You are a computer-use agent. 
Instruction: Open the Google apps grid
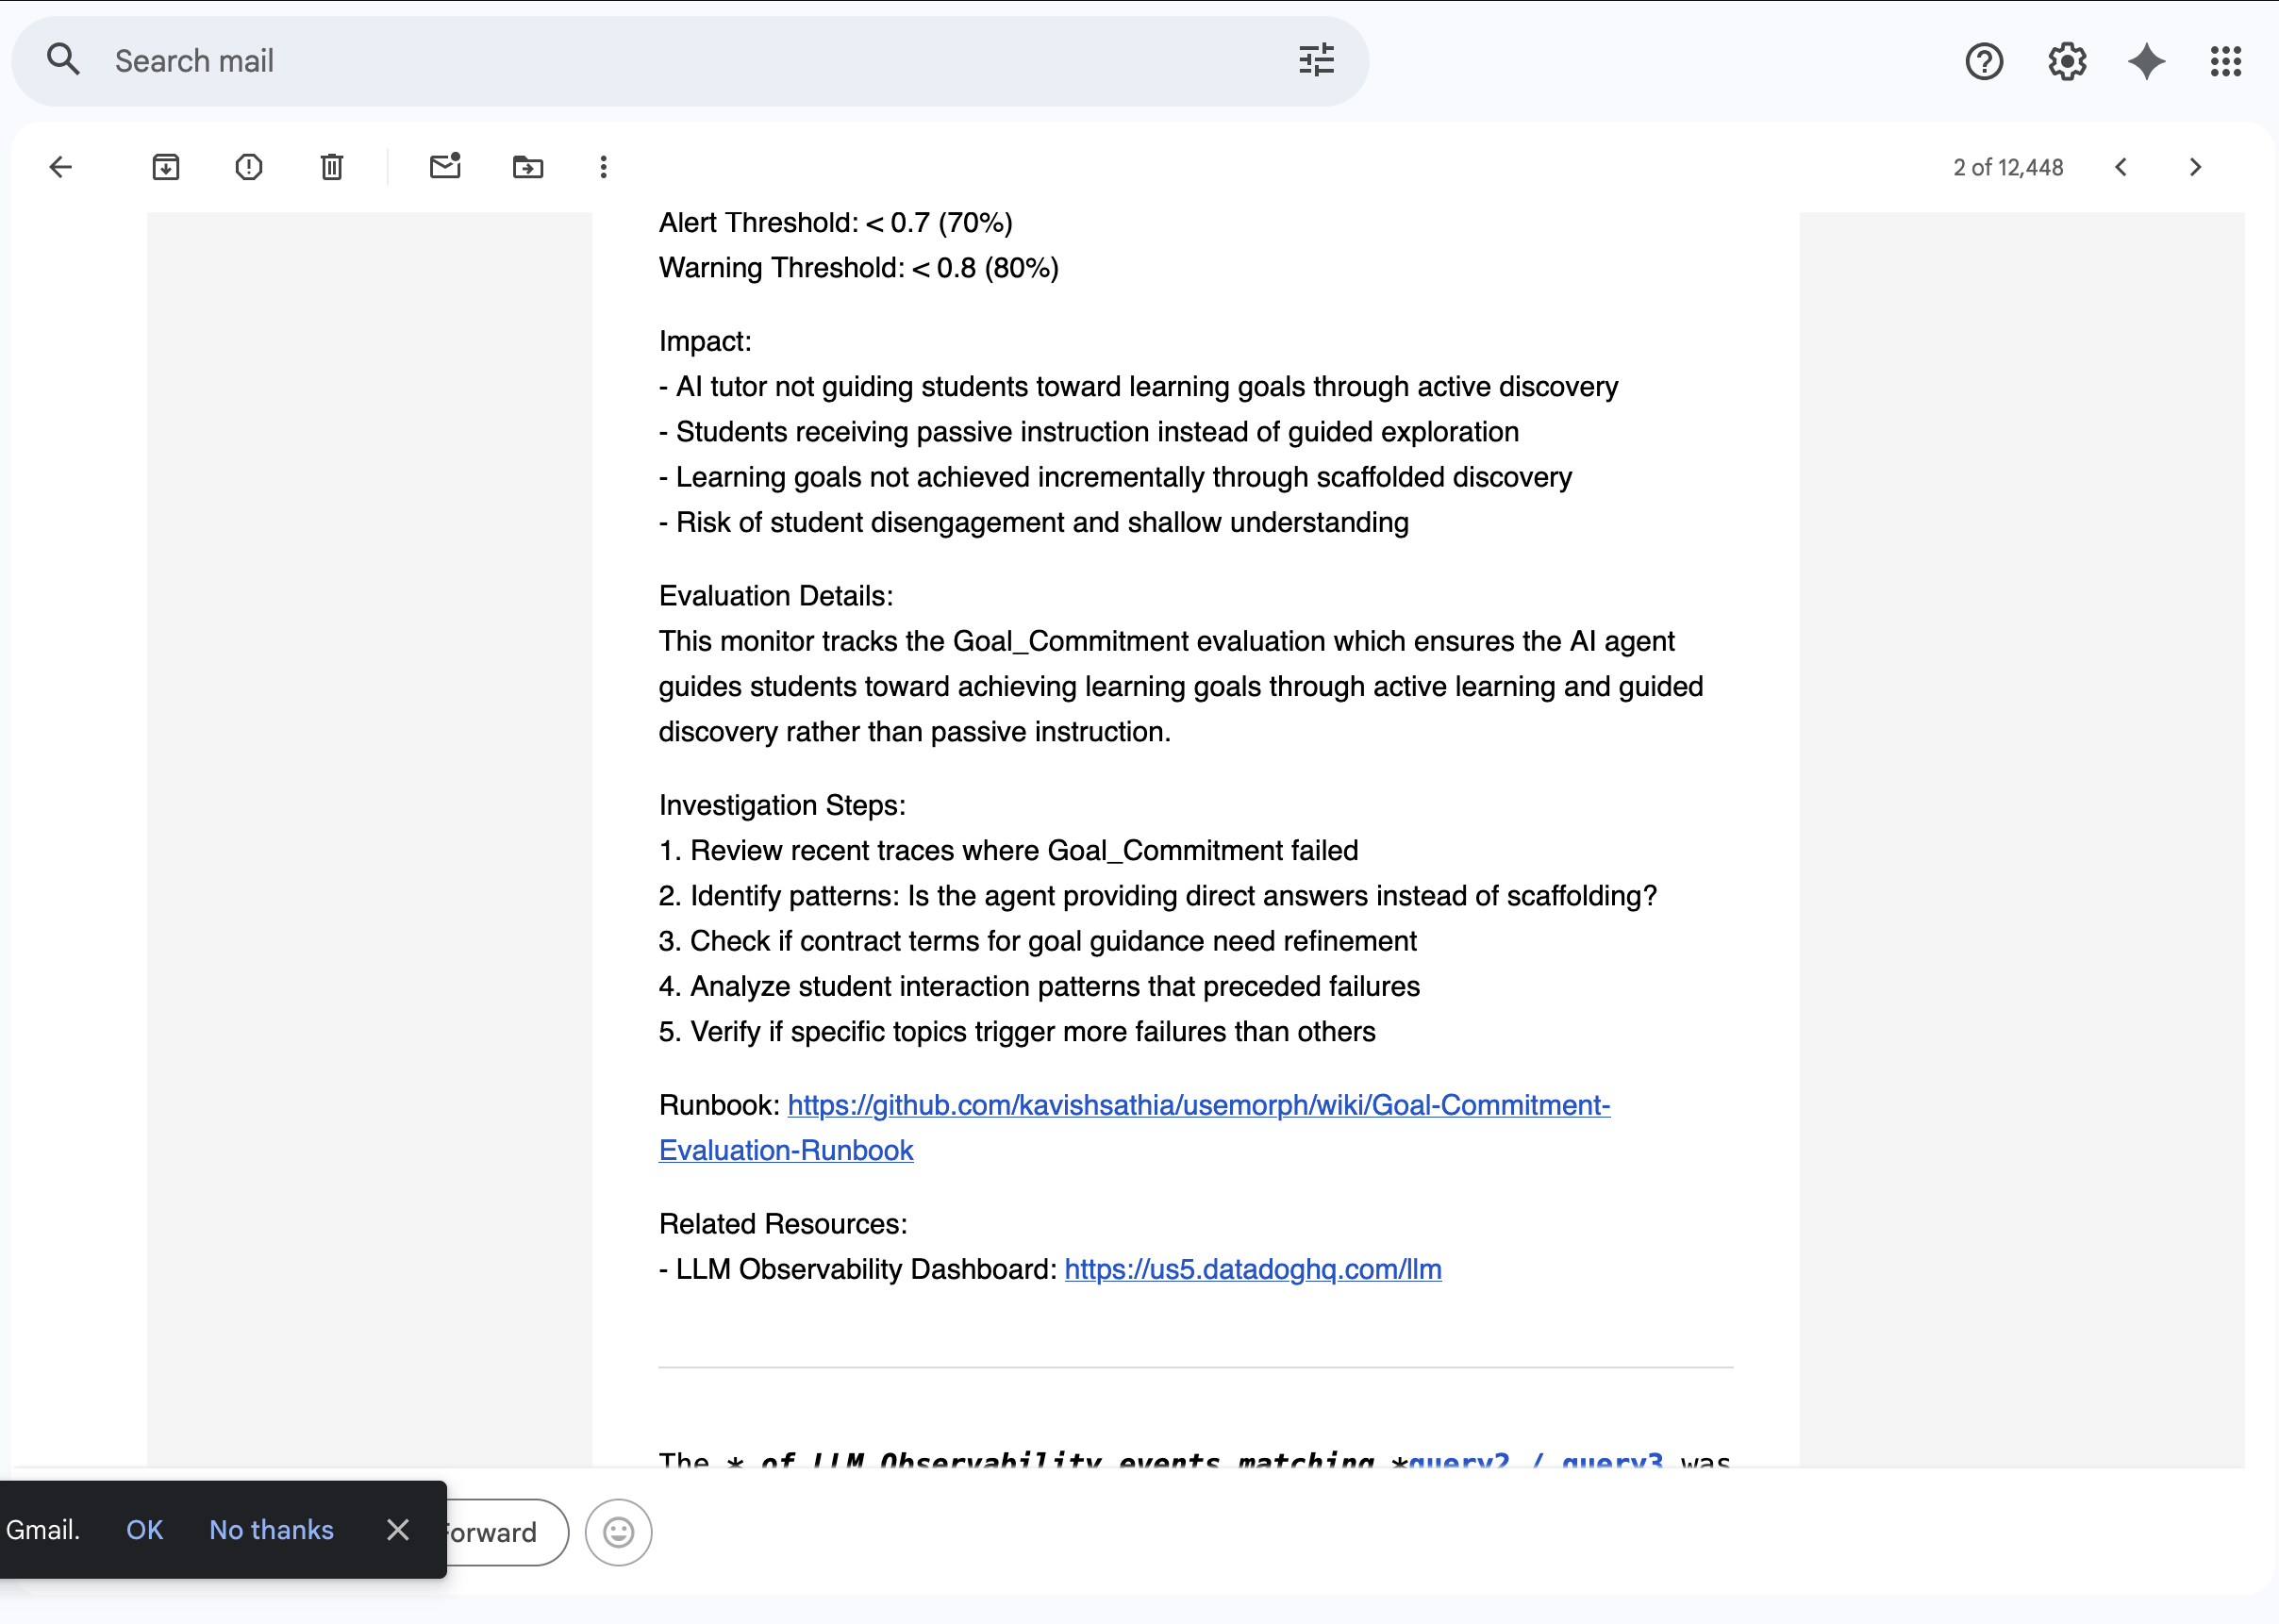pyautogui.click(x=2226, y=61)
